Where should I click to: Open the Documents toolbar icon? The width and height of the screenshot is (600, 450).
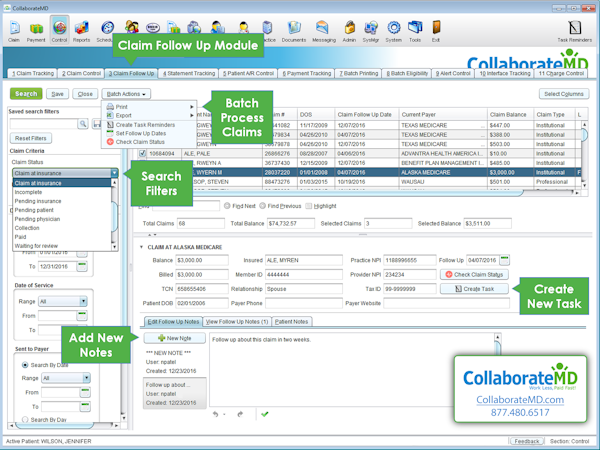point(293,29)
